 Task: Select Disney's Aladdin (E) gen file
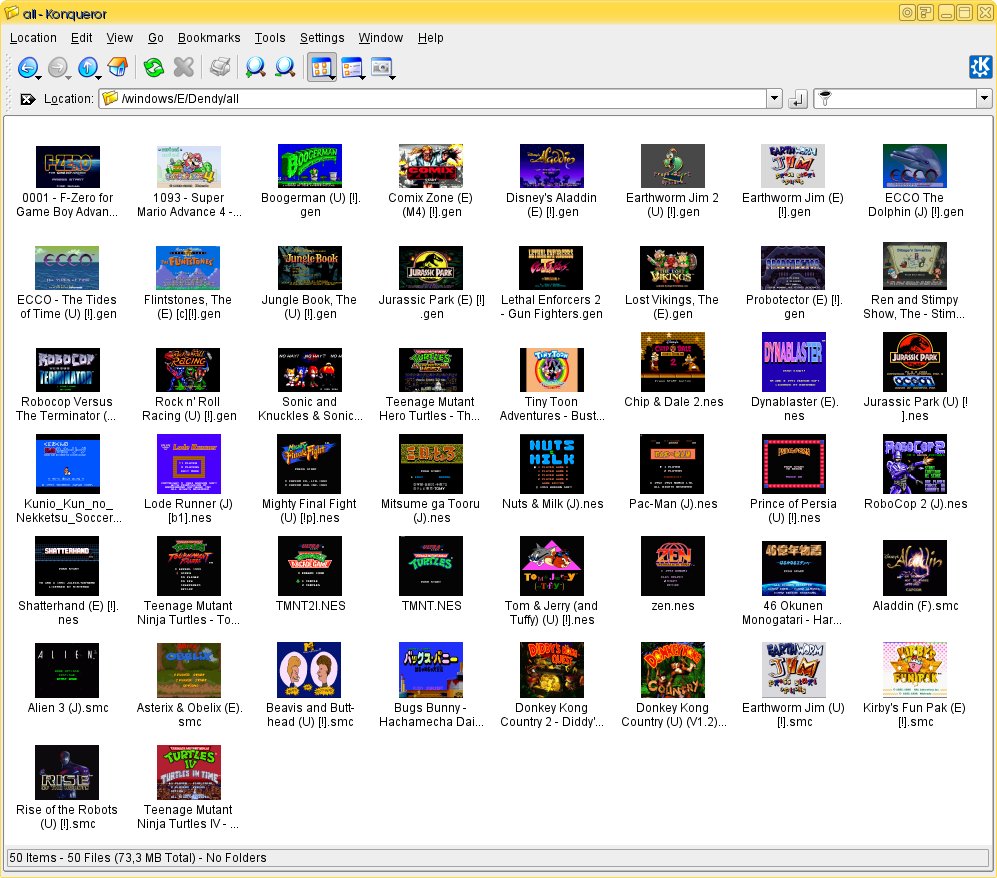click(x=551, y=182)
